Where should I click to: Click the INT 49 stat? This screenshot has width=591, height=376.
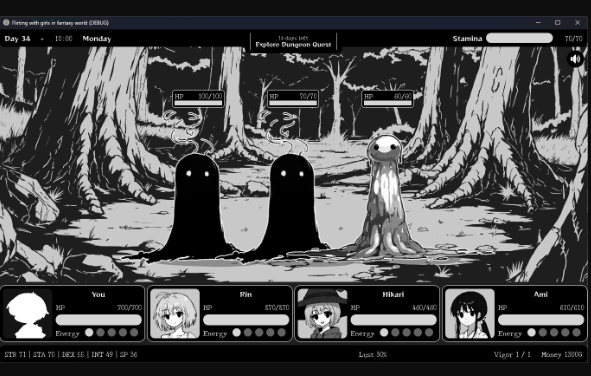(102, 355)
